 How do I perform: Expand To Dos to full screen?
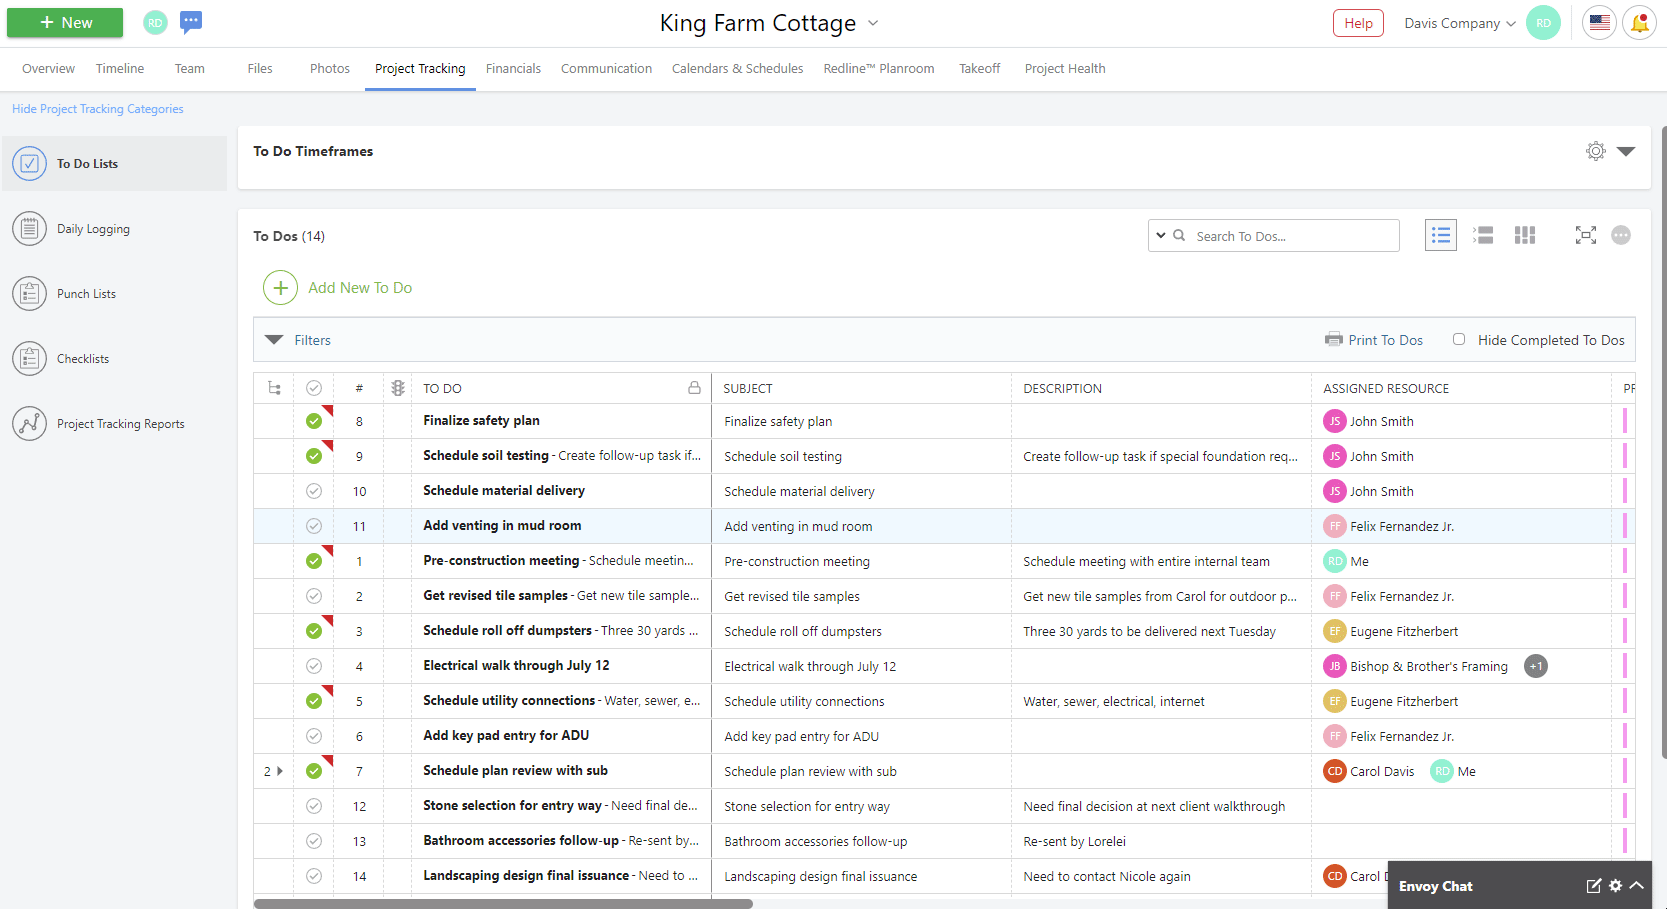point(1585,235)
